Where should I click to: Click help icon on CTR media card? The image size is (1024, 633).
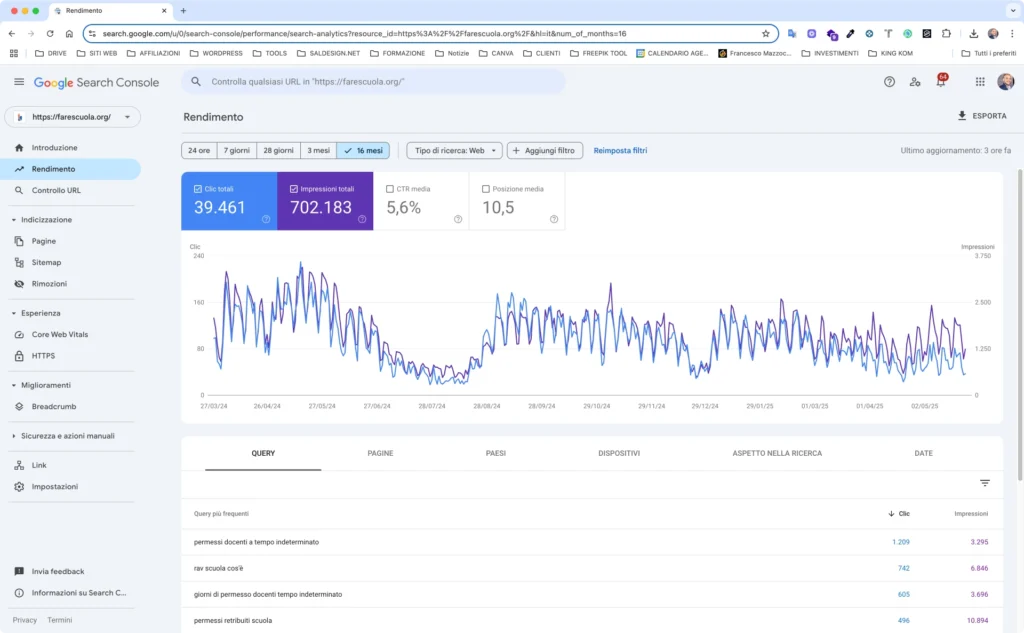pyautogui.click(x=458, y=219)
